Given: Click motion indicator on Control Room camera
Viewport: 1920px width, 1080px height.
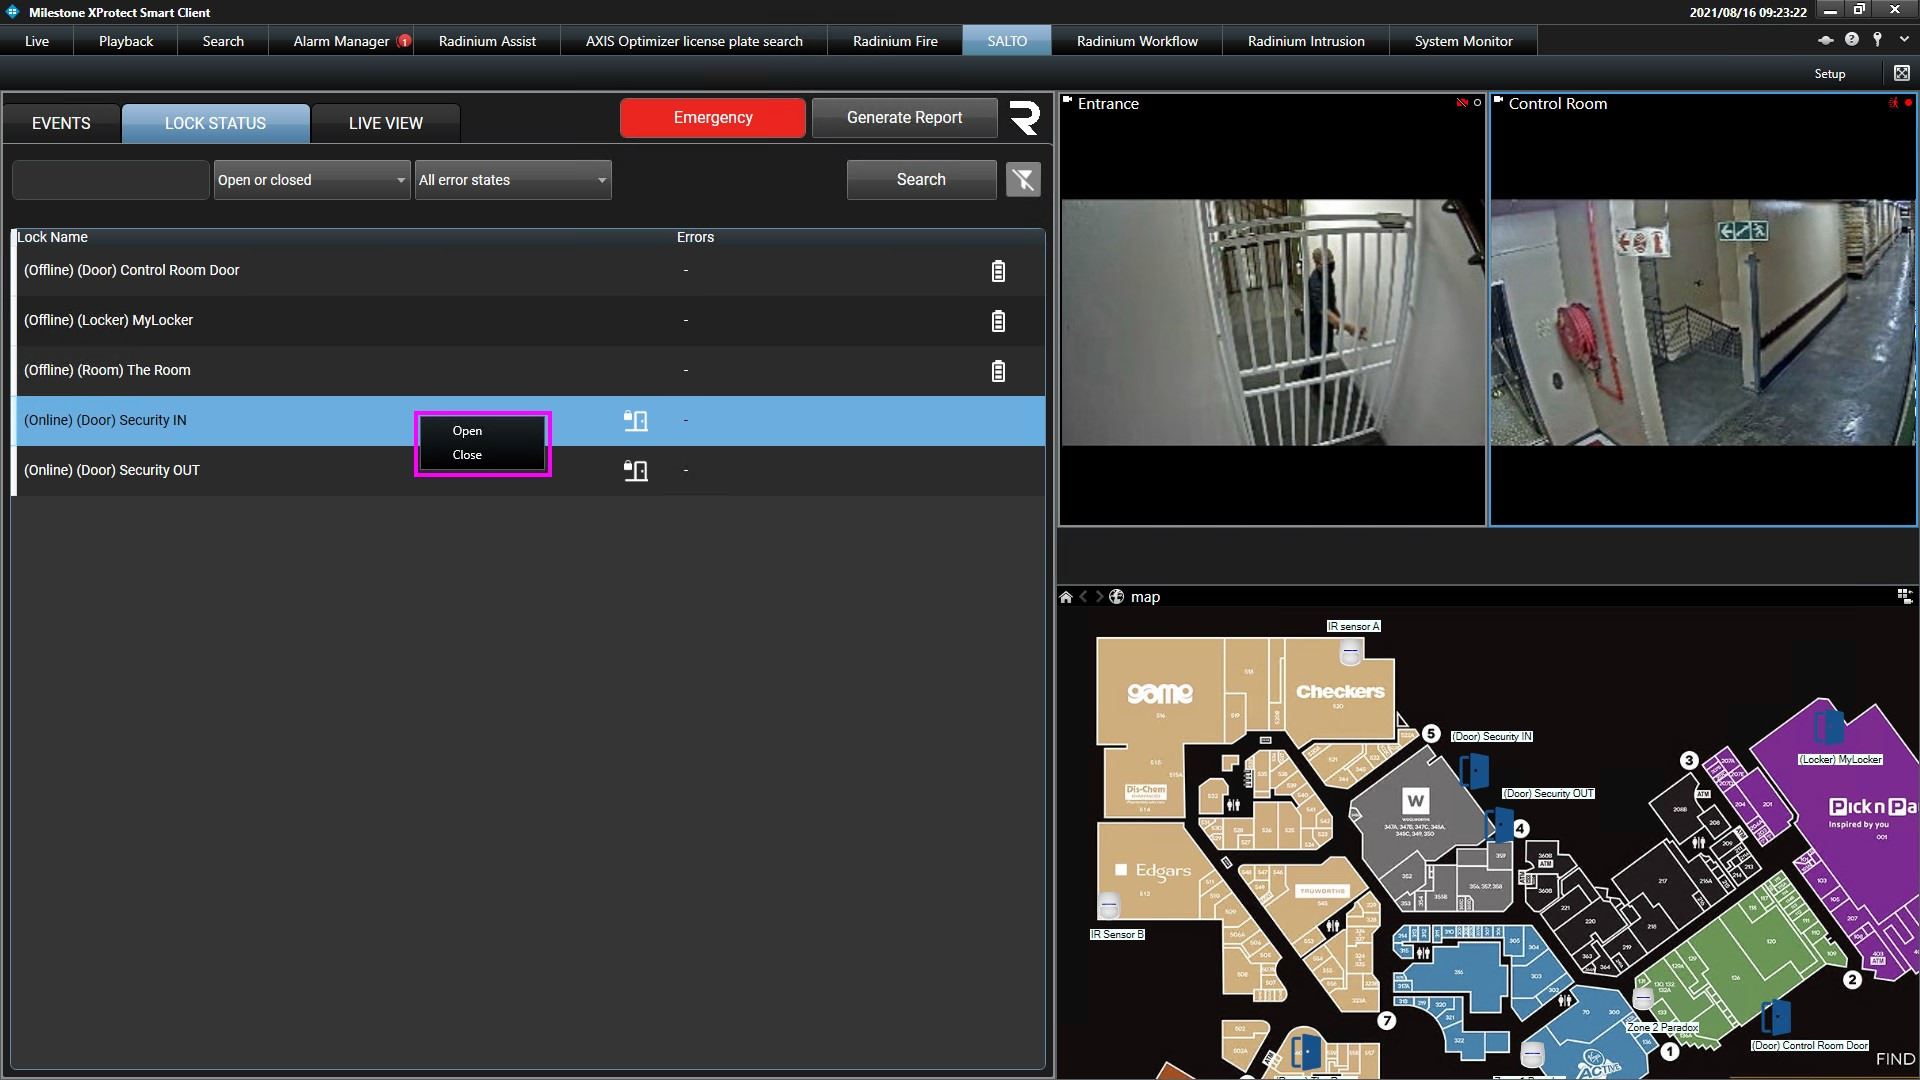Looking at the screenshot, I should [1893, 103].
